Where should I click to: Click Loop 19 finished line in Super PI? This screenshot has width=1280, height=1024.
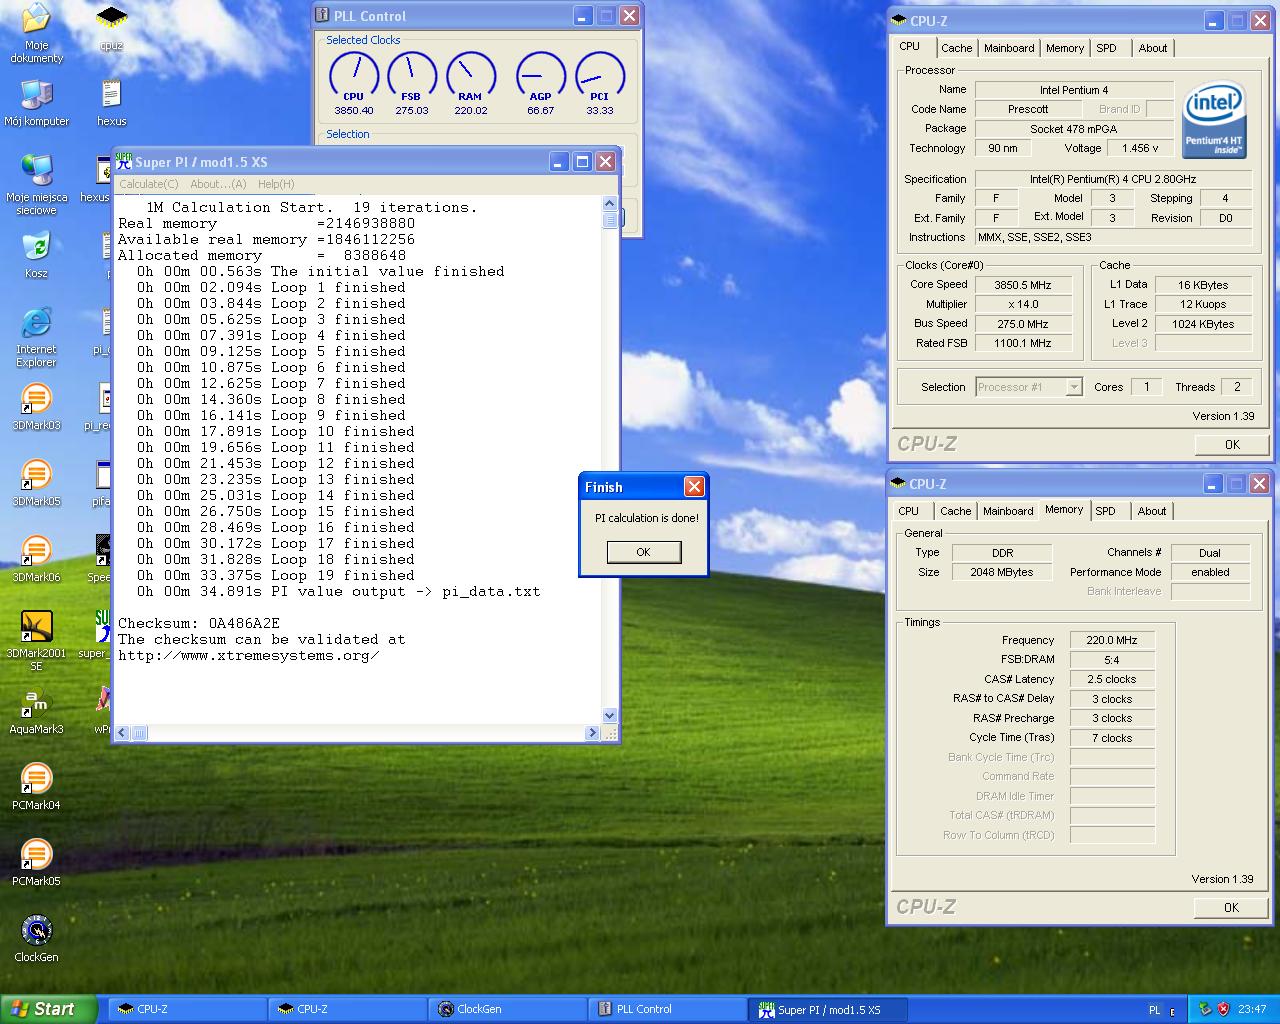276,575
